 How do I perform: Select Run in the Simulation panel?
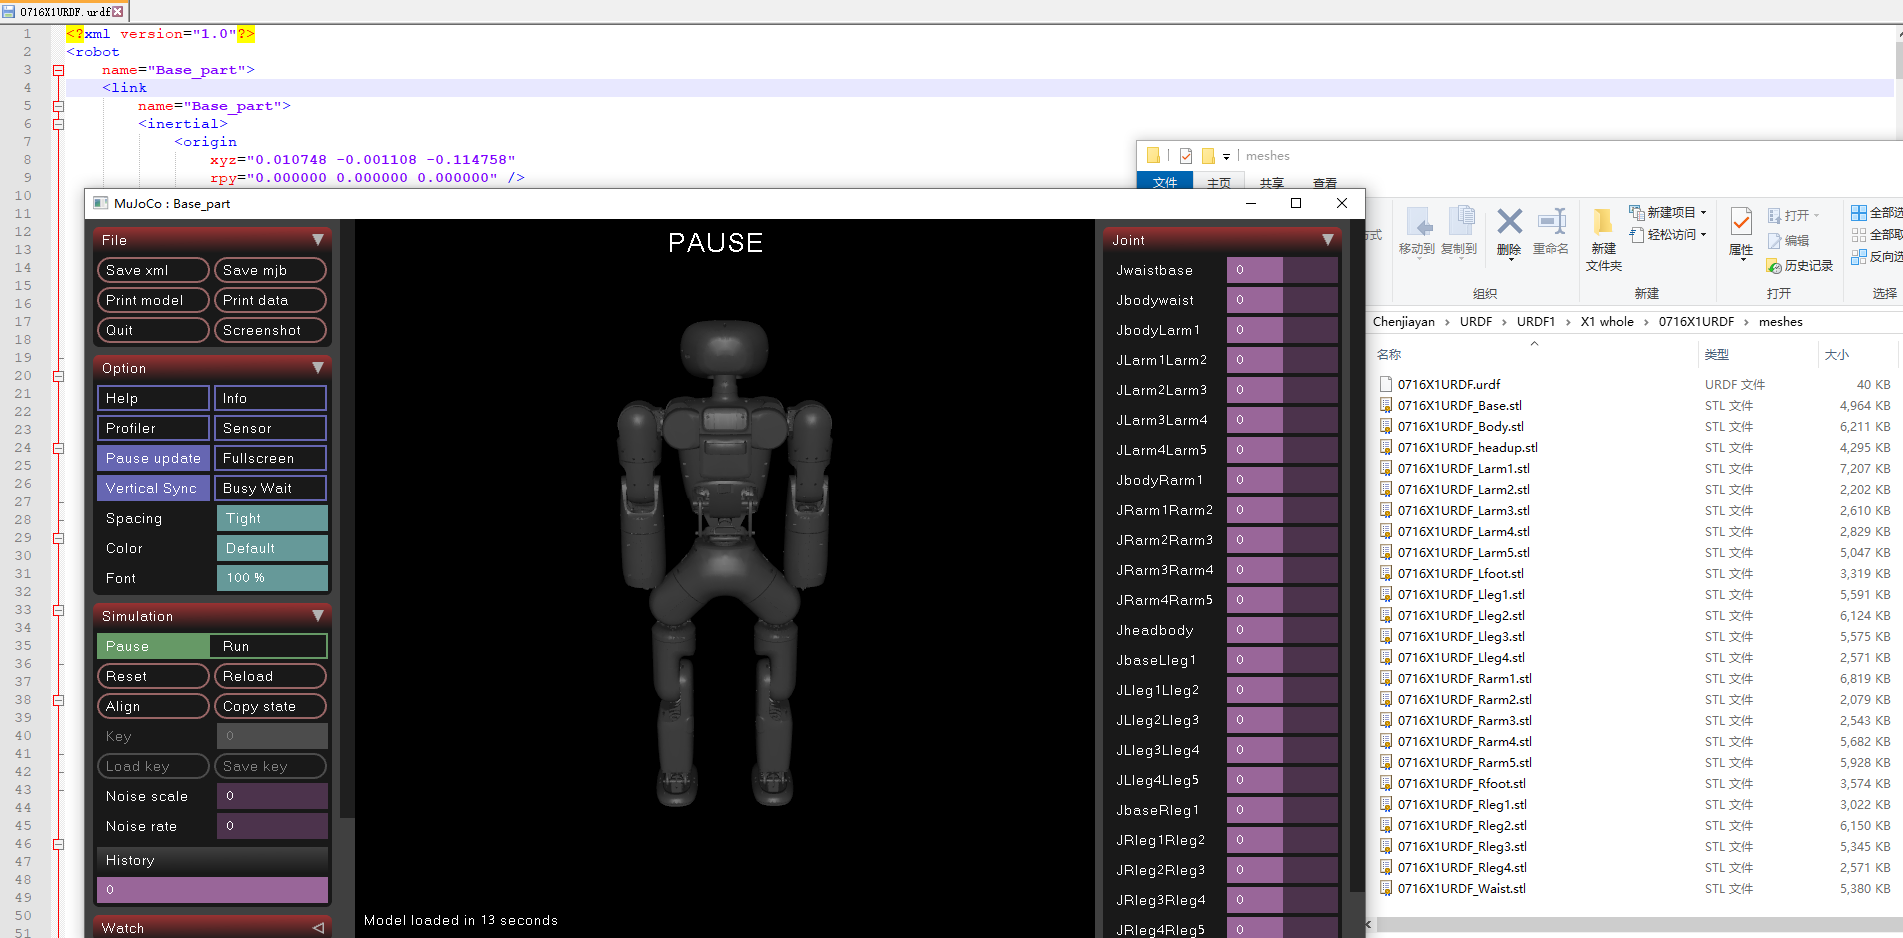point(269,646)
